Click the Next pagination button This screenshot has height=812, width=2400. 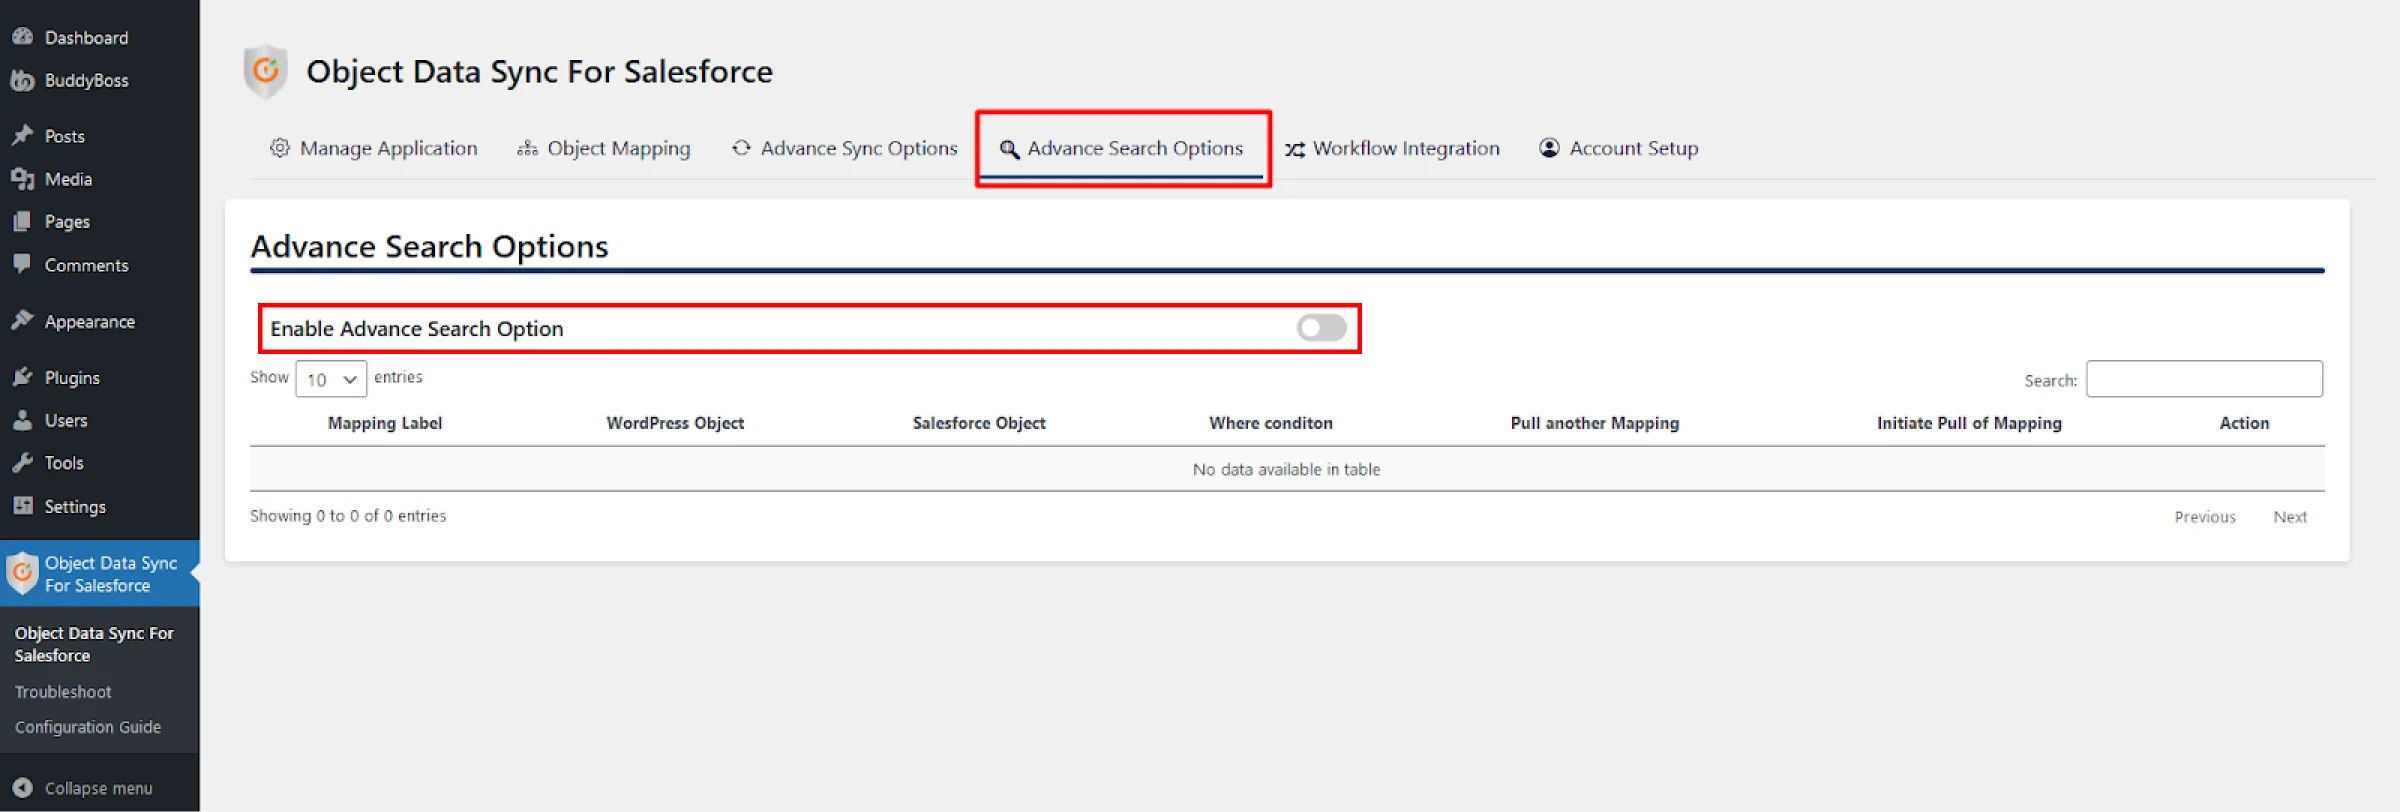coord(2290,517)
